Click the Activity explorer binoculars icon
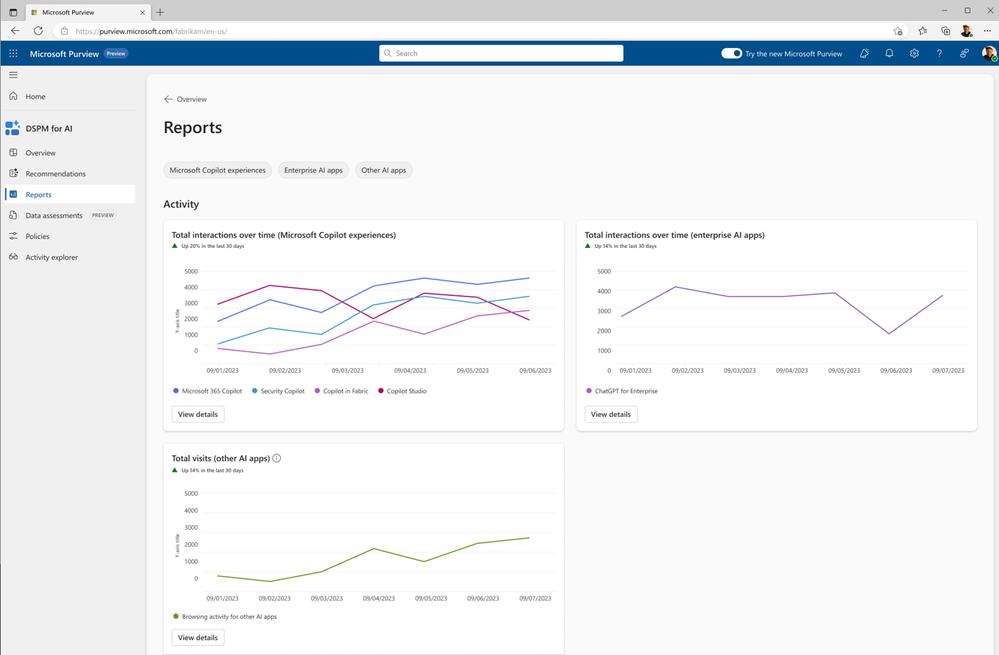 point(13,257)
